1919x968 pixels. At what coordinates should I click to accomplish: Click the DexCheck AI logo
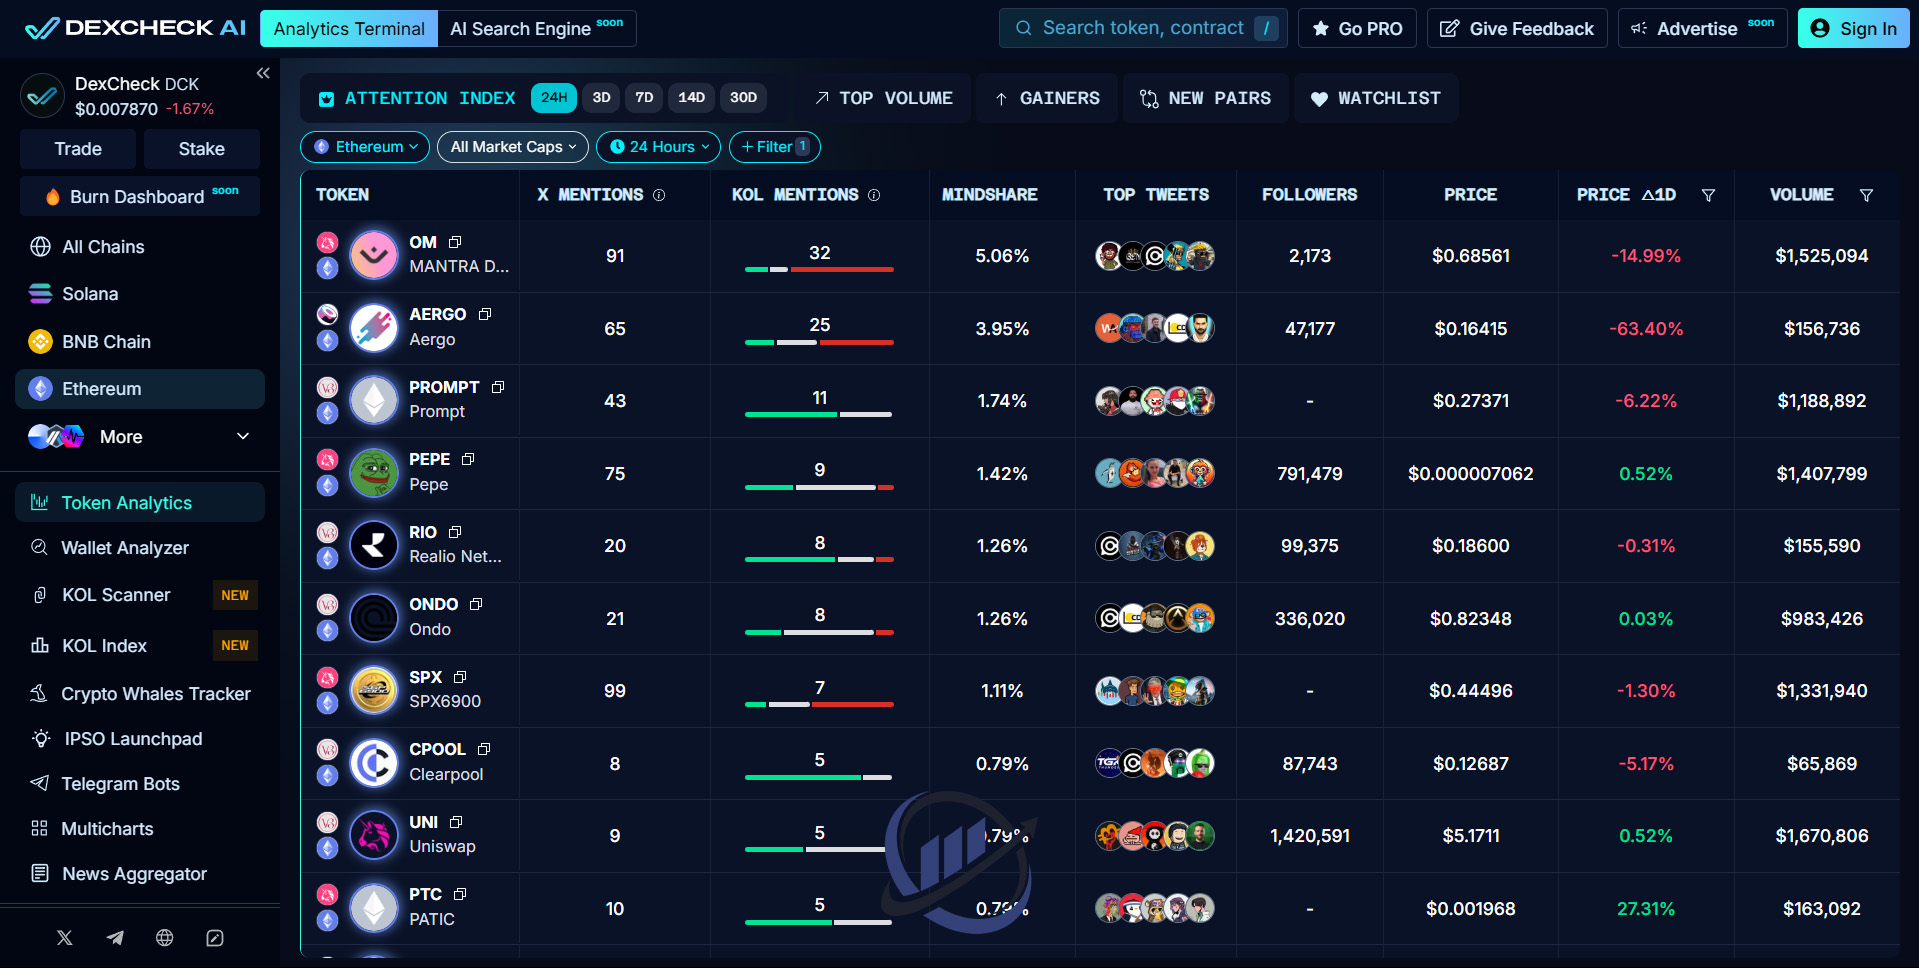[135, 28]
